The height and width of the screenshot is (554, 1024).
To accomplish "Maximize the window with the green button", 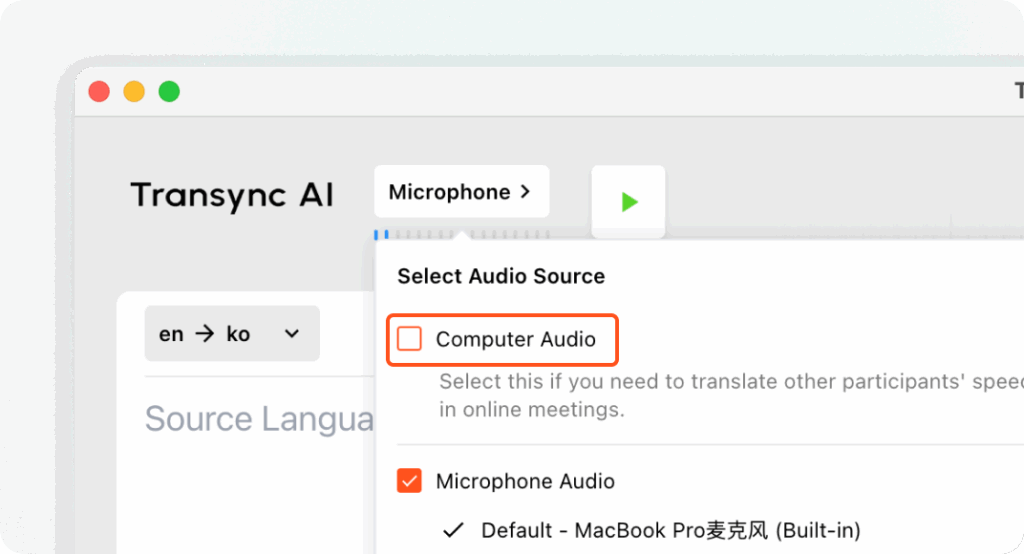I will (x=169, y=91).
